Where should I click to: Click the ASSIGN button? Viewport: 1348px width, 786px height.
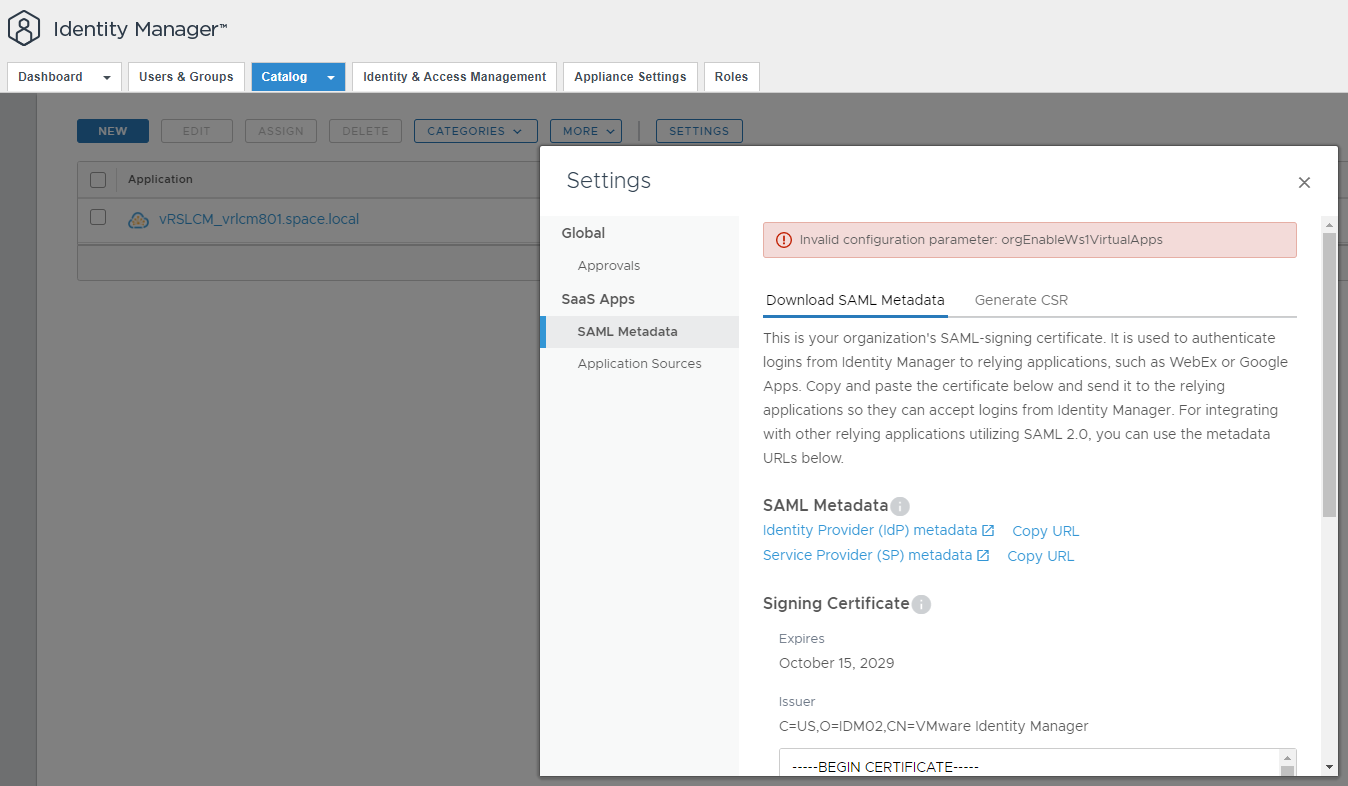[281, 131]
